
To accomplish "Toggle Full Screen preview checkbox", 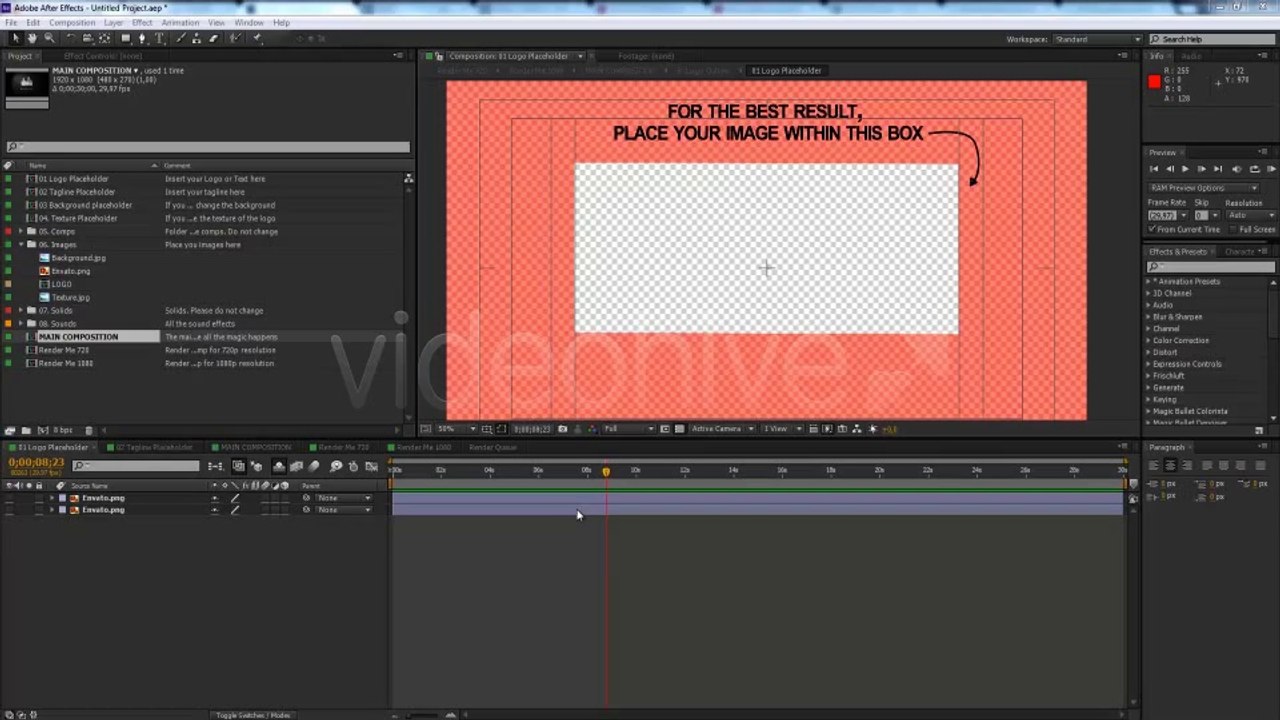I will click(x=1235, y=229).
